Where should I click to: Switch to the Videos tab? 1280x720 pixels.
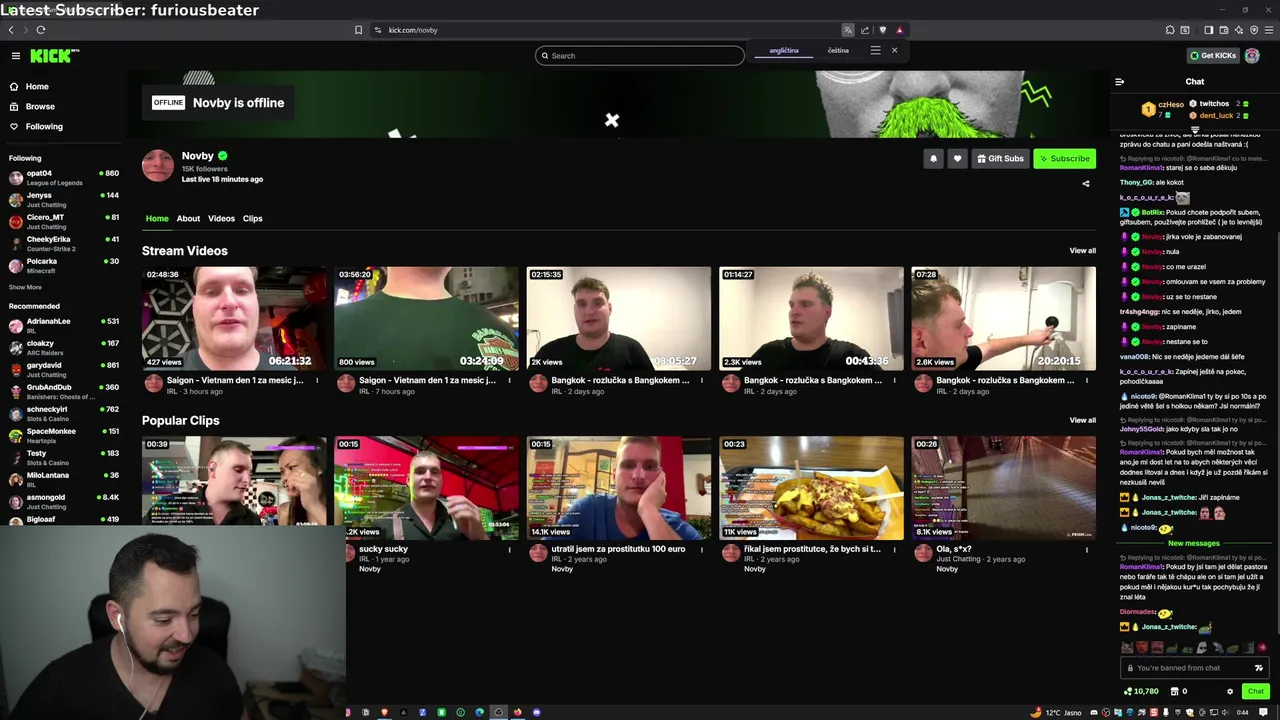[221, 218]
